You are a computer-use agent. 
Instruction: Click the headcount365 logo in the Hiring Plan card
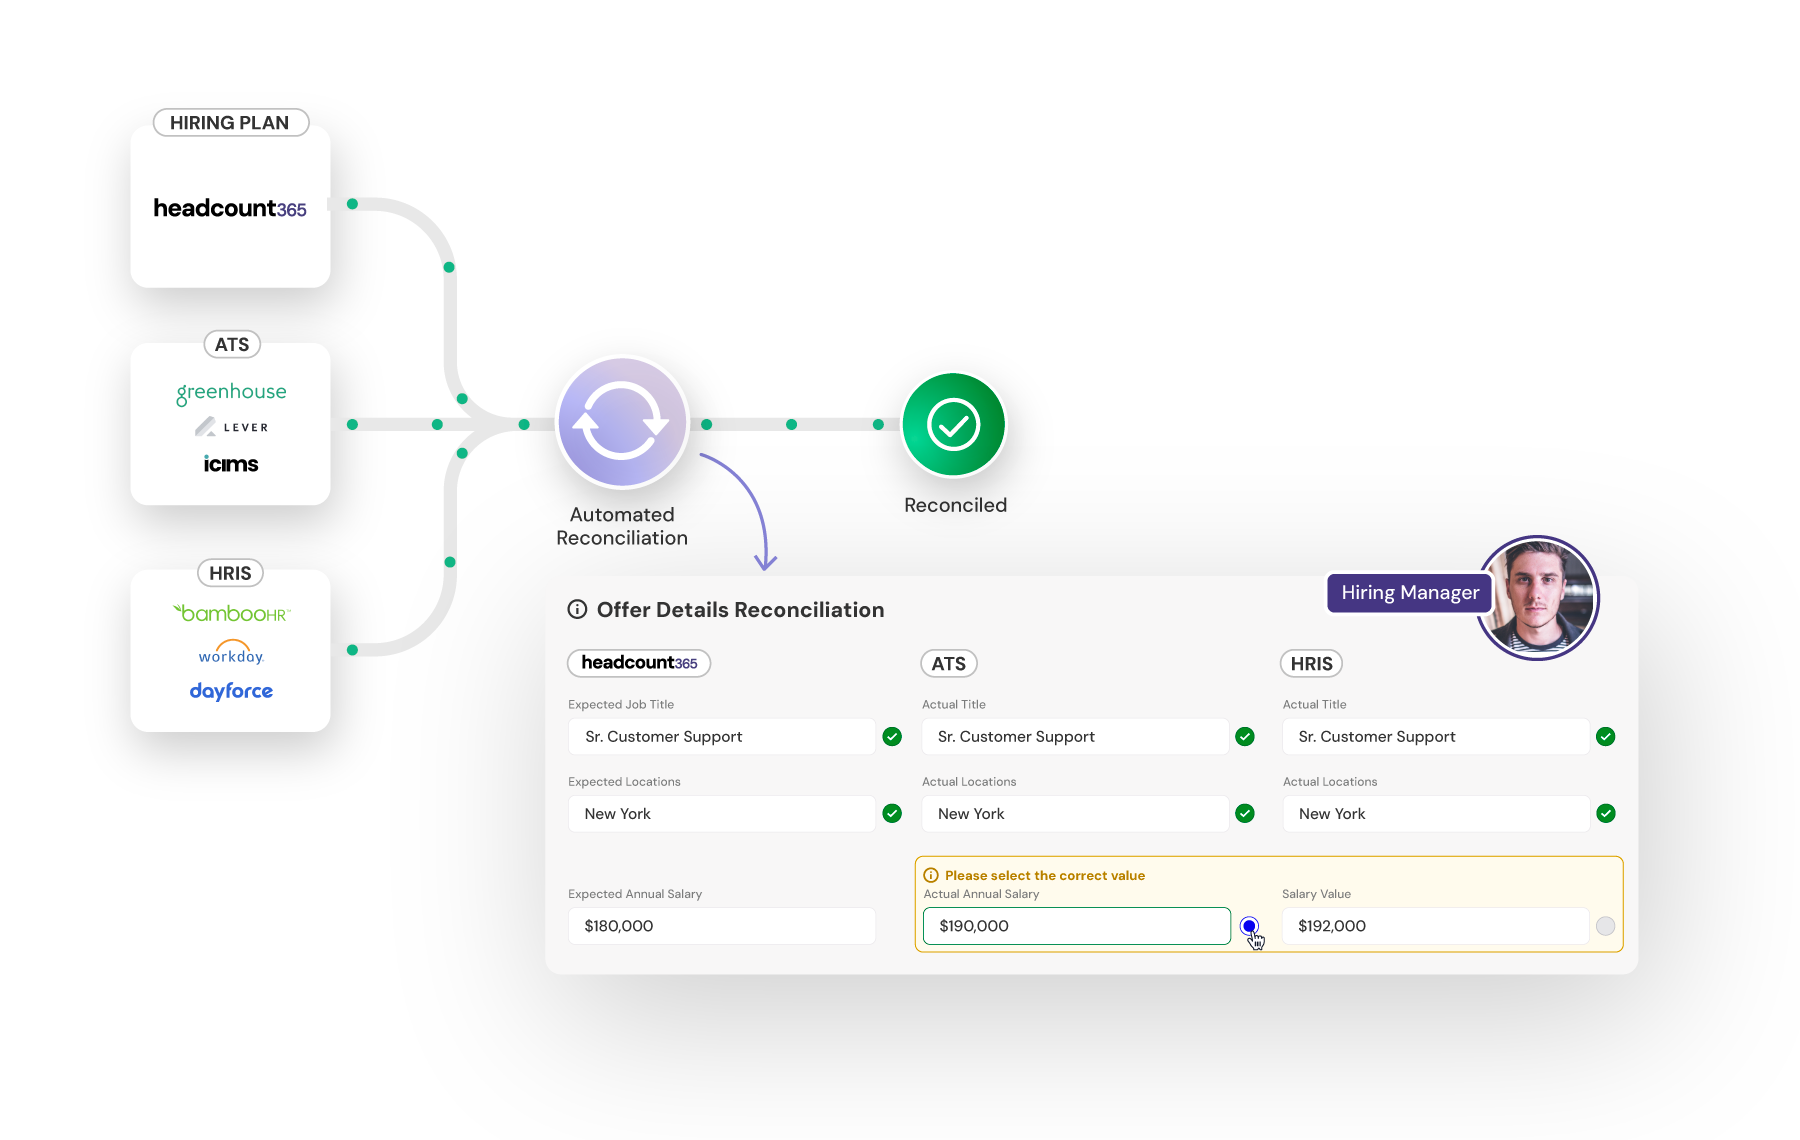229,208
